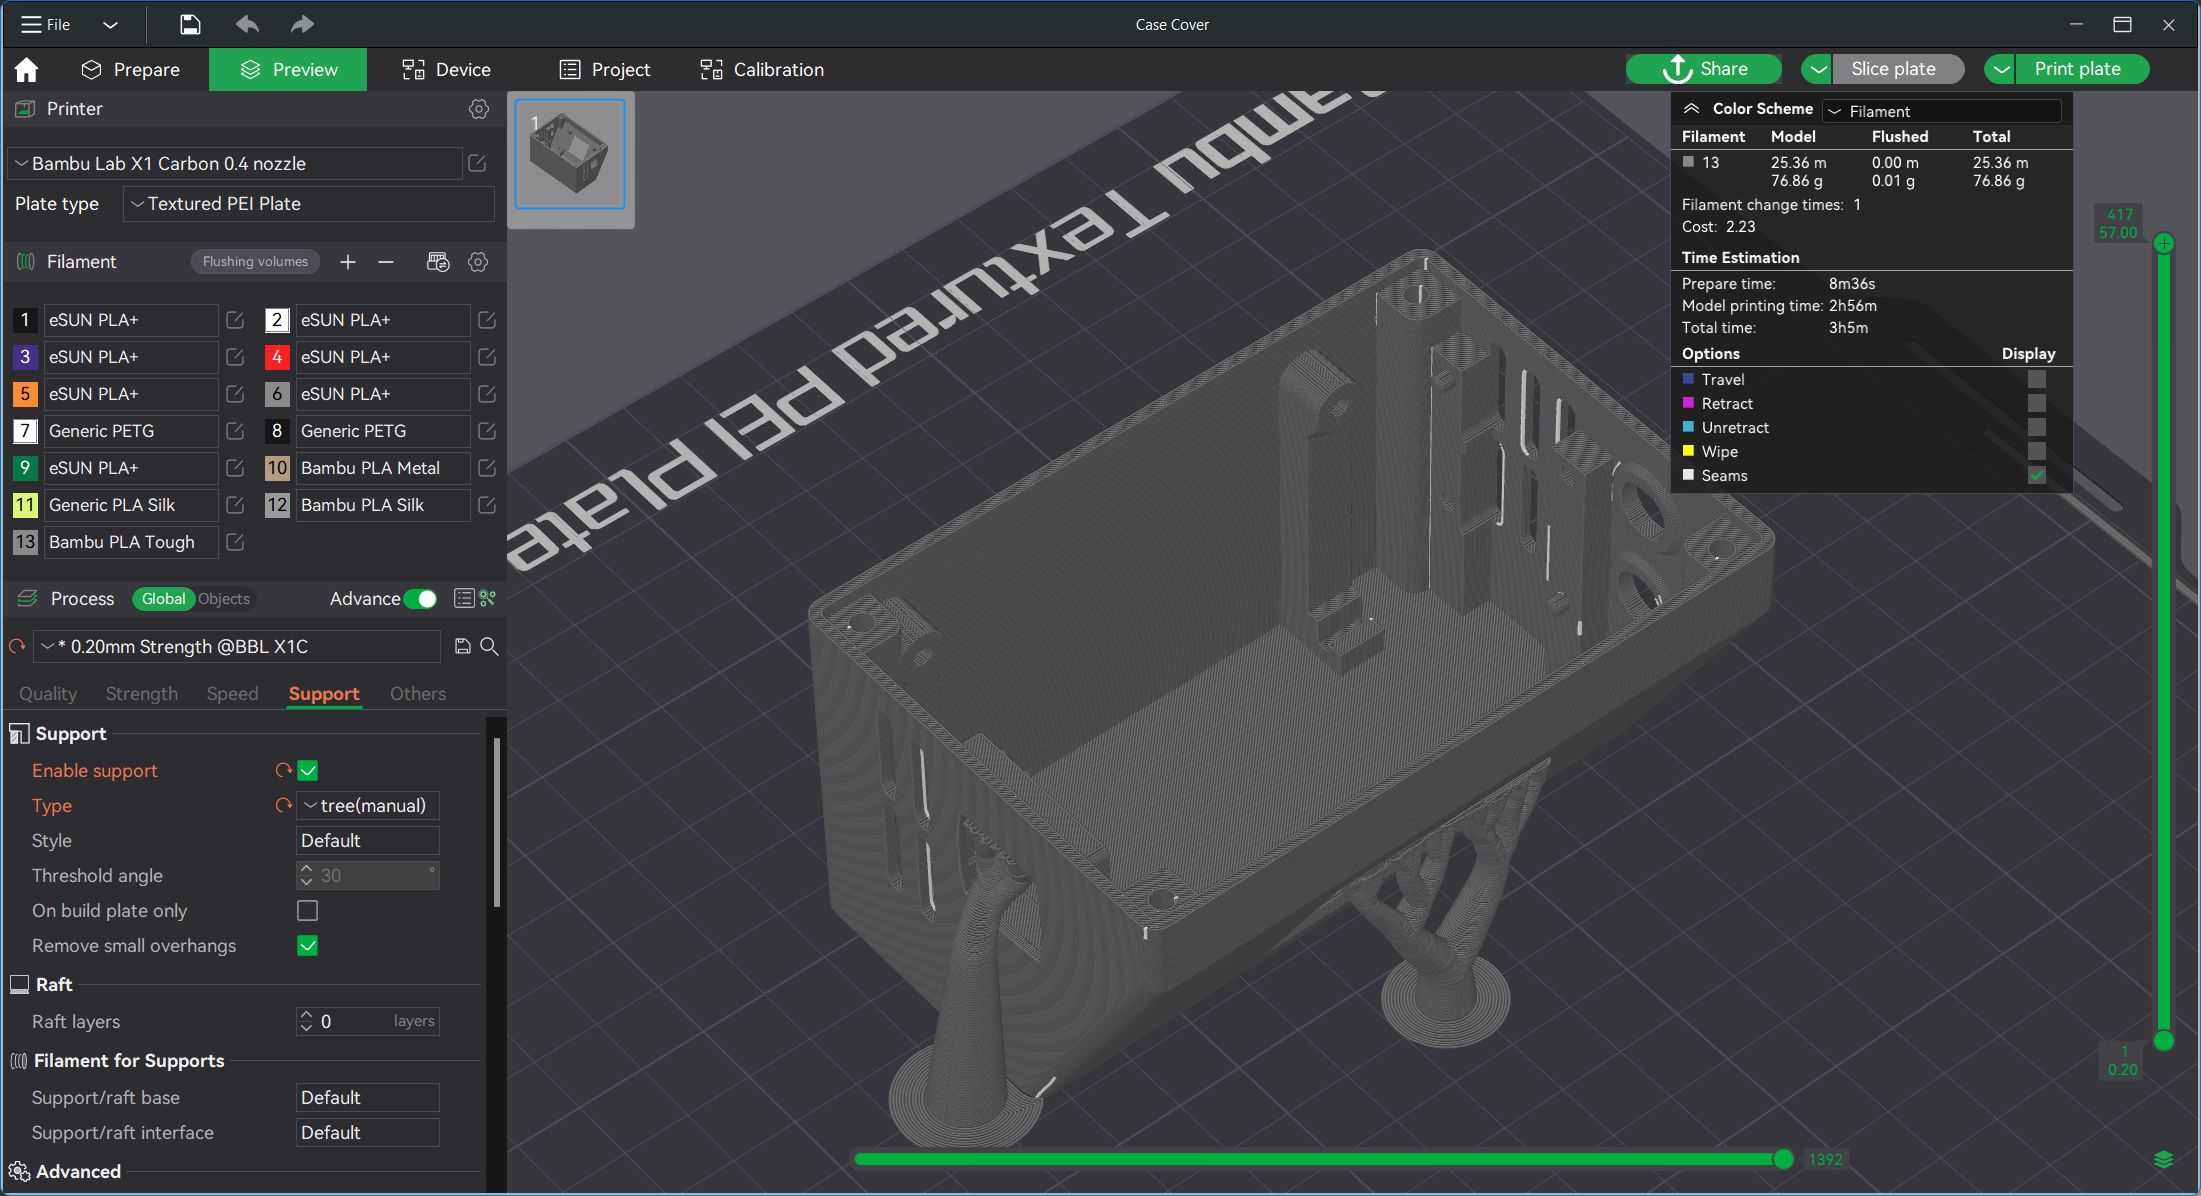The width and height of the screenshot is (2201, 1196).
Task: Select the Global process scope
Action: [x=163, y=599]
